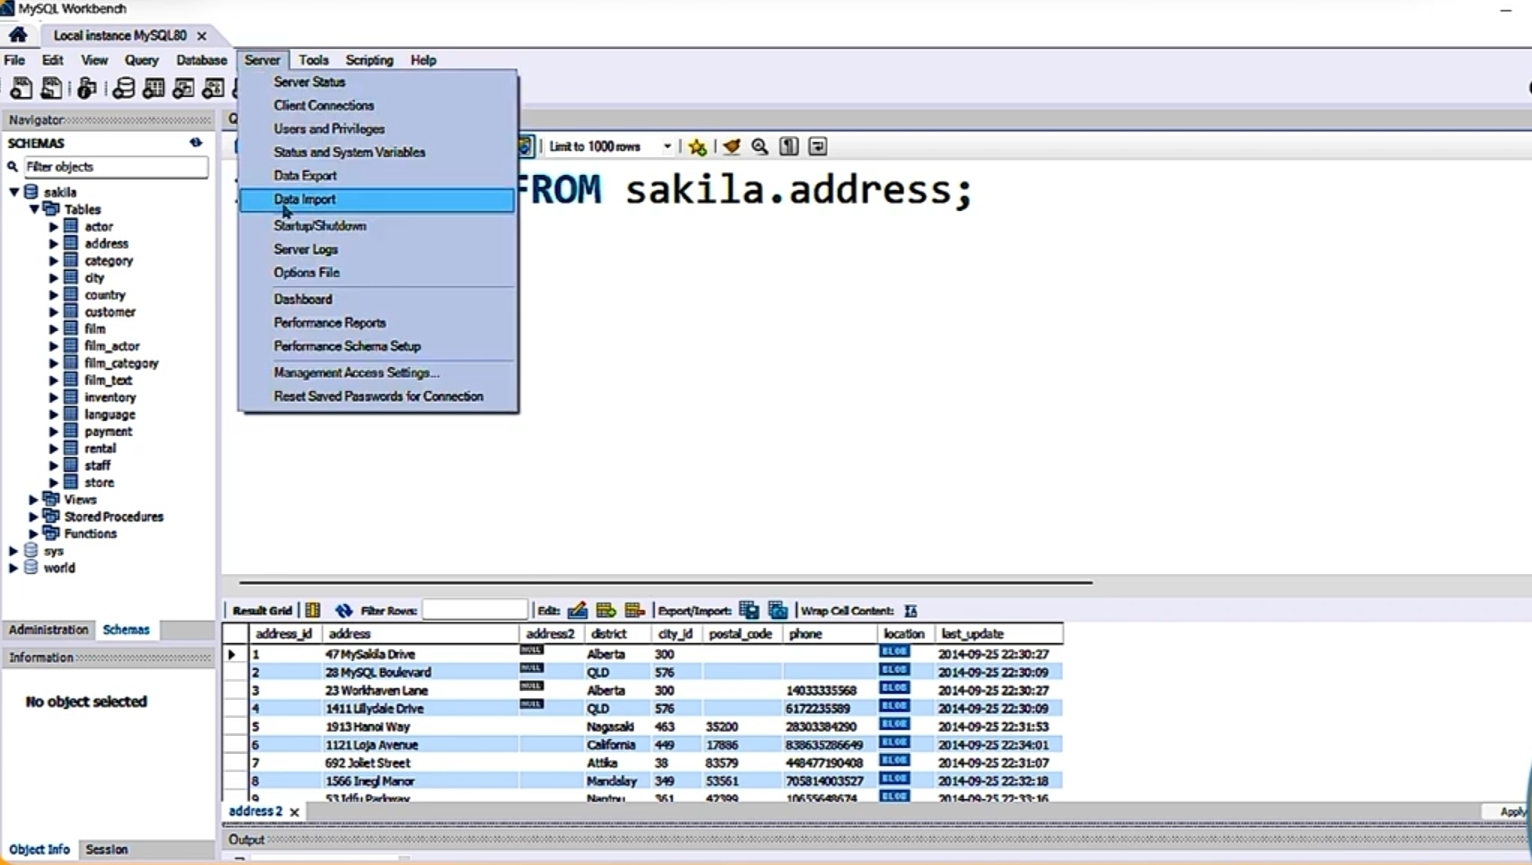Expand the address table node
The width and height of the screenshot is (1532, 865).
point(54,244)
